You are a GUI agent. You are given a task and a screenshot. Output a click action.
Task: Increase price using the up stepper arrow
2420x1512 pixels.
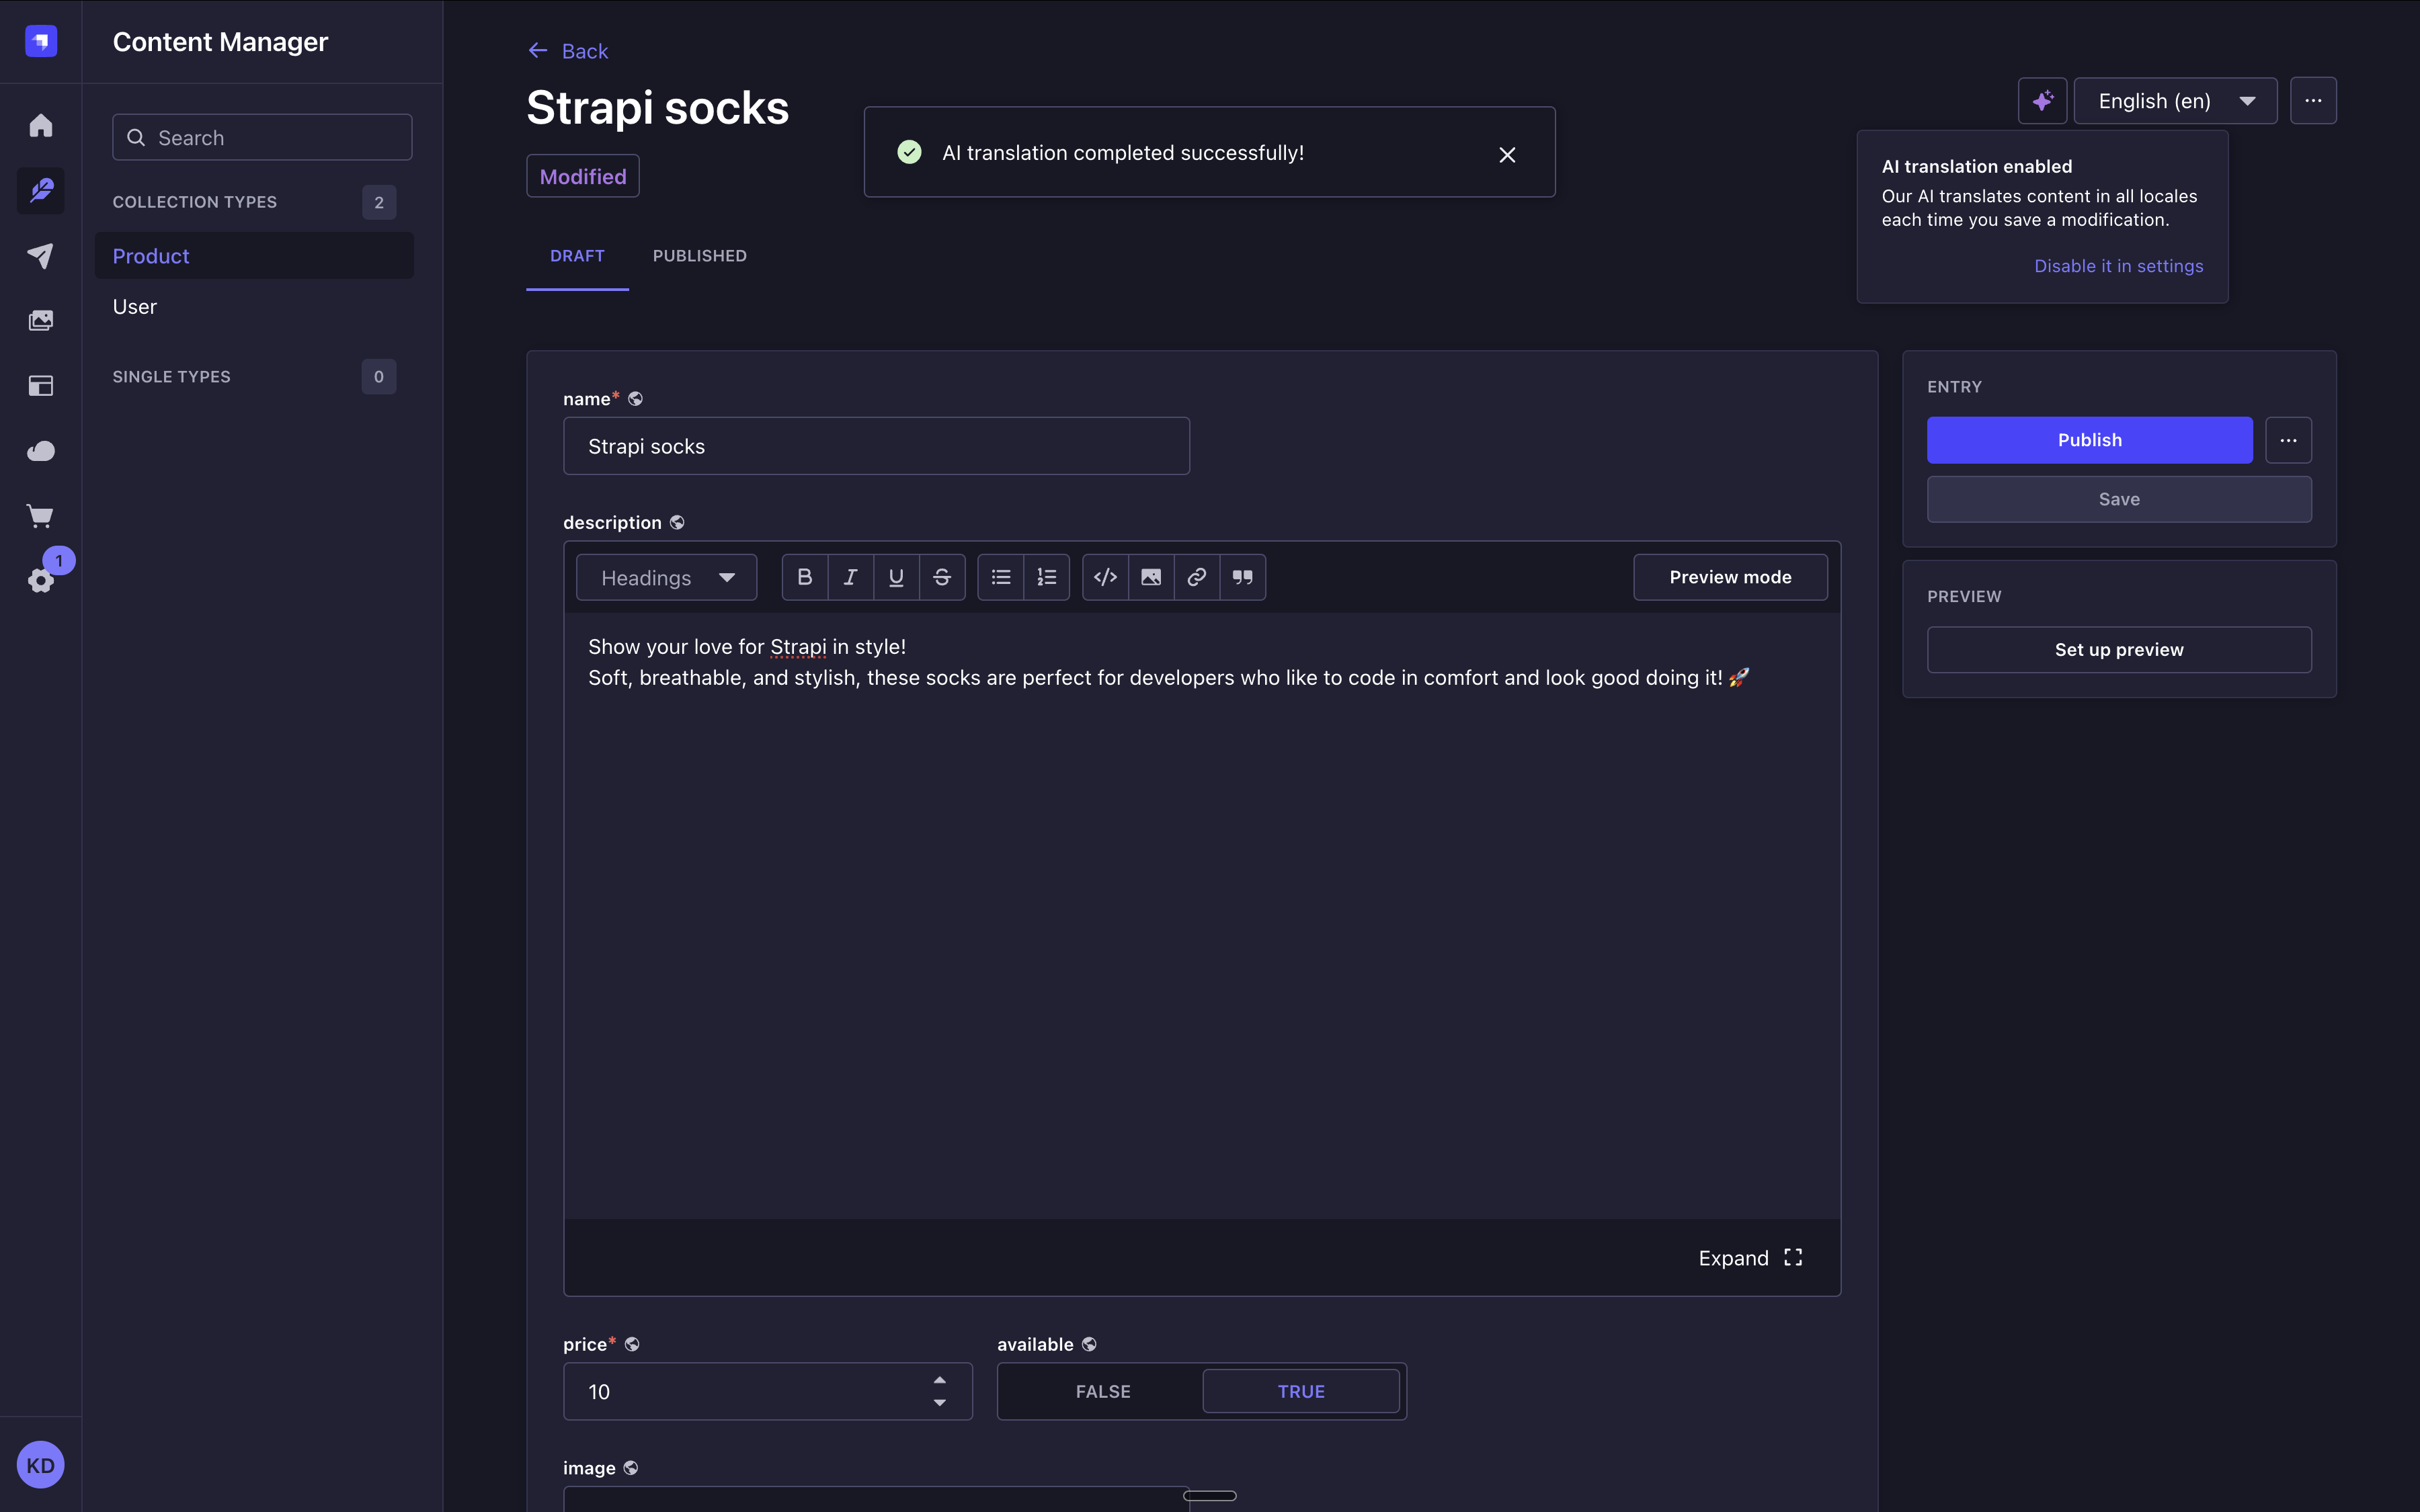click(939, 1380)
